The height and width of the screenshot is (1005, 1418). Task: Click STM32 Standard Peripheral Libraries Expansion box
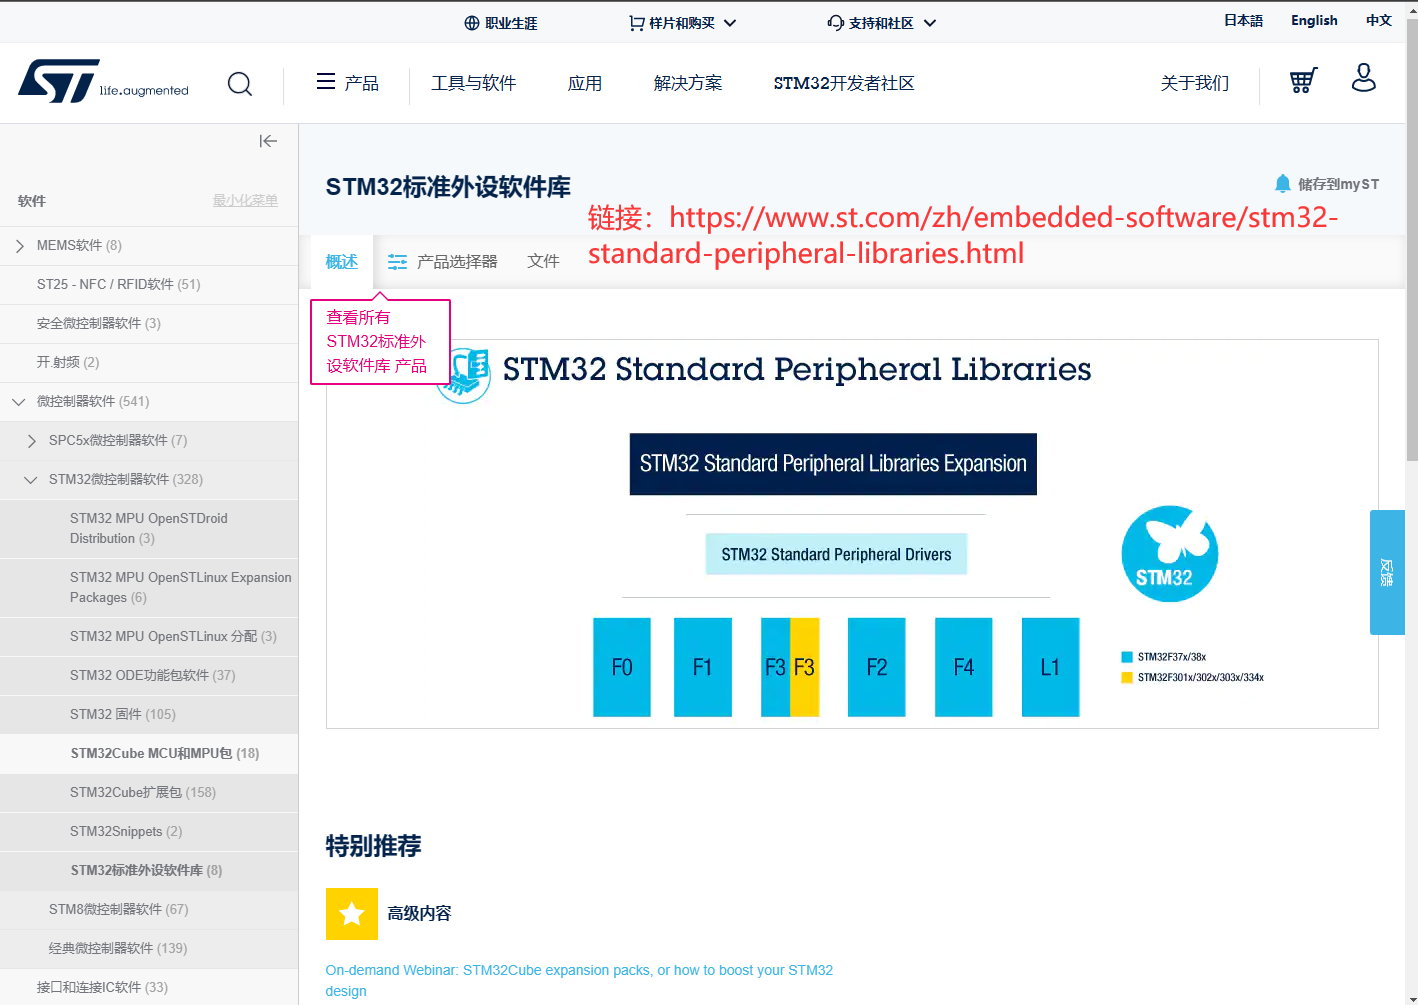tap(833, 464)
